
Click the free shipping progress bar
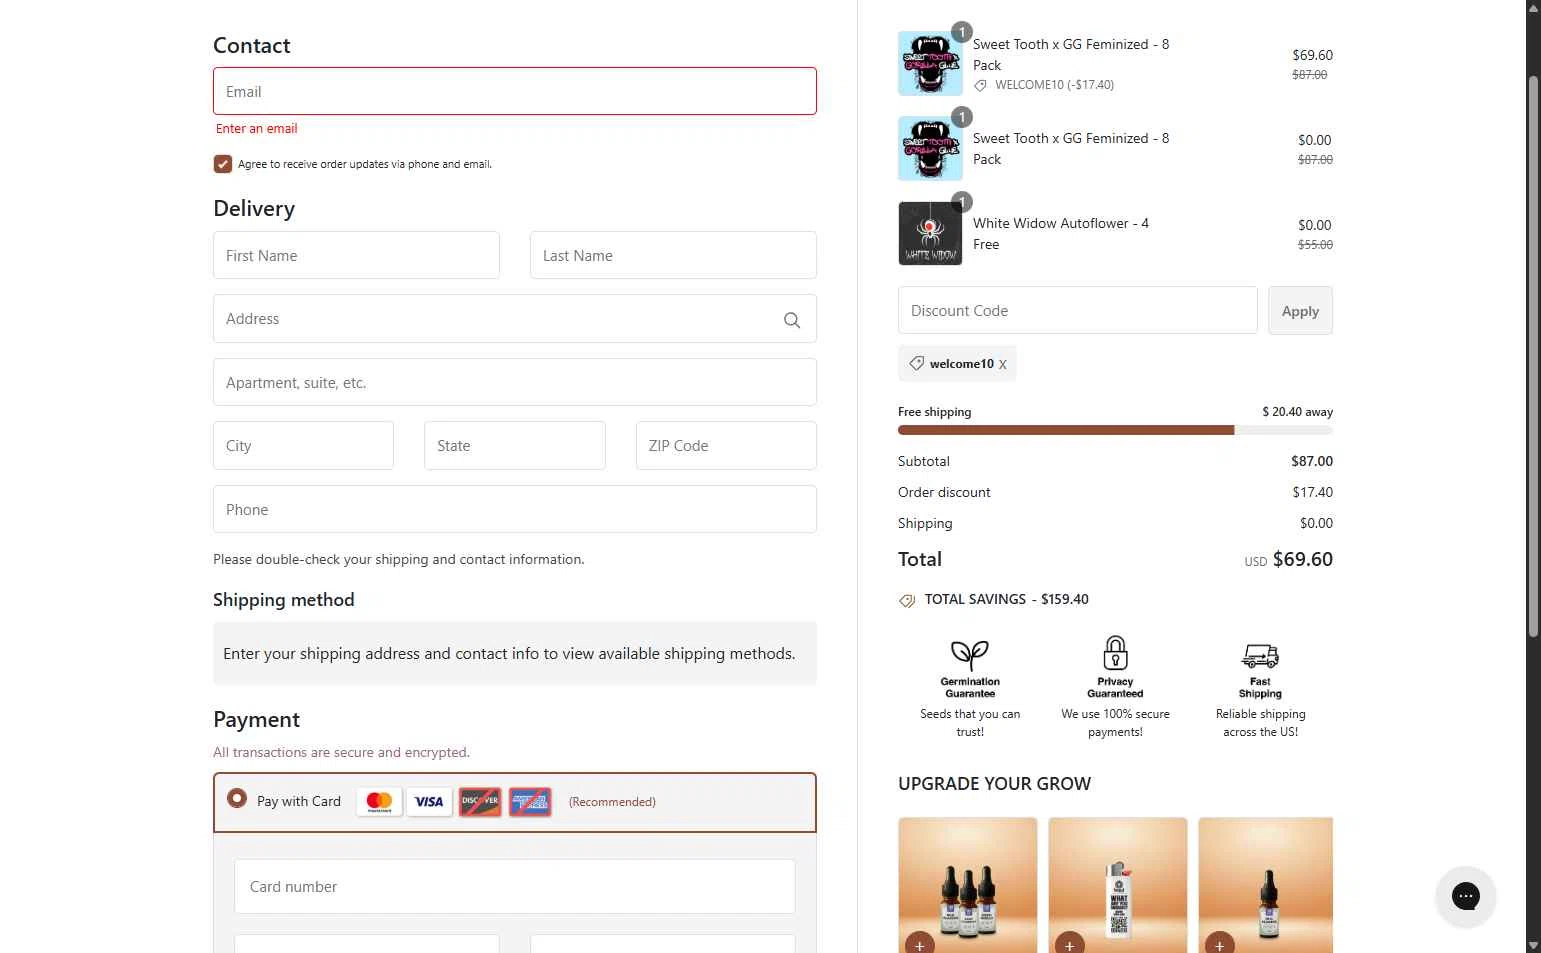coord(1115,430)
